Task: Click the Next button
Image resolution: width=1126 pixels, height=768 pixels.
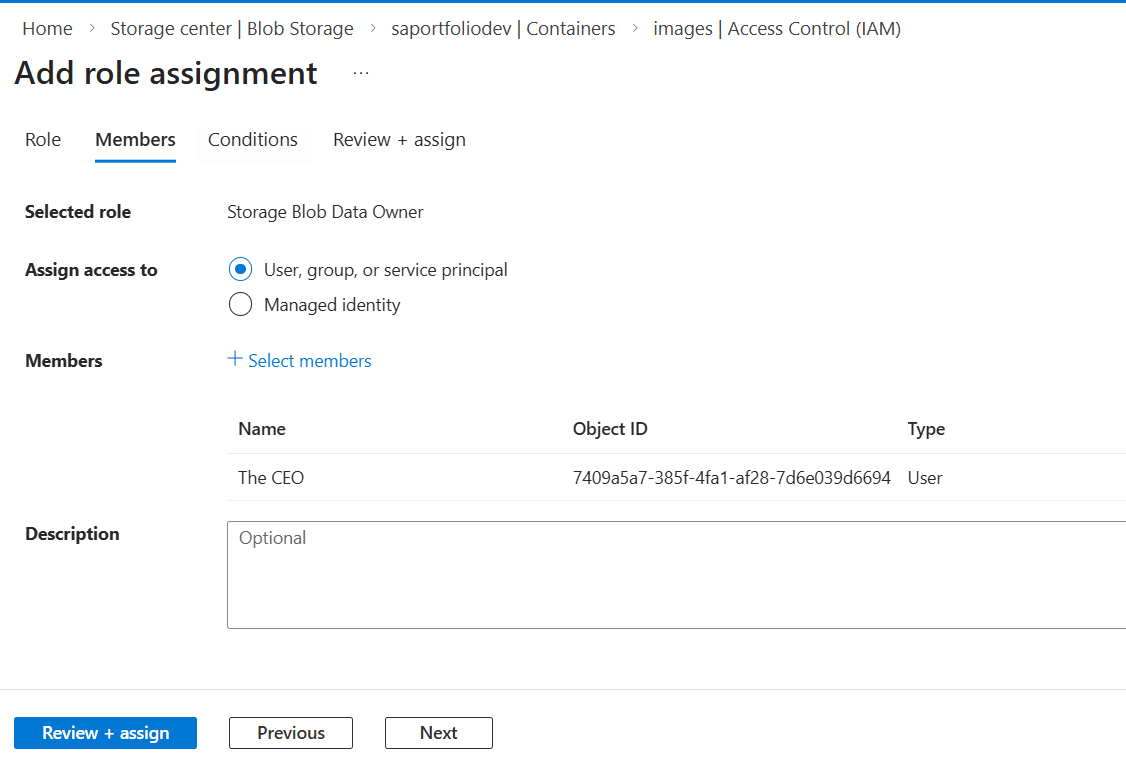Action: (438, 733)
